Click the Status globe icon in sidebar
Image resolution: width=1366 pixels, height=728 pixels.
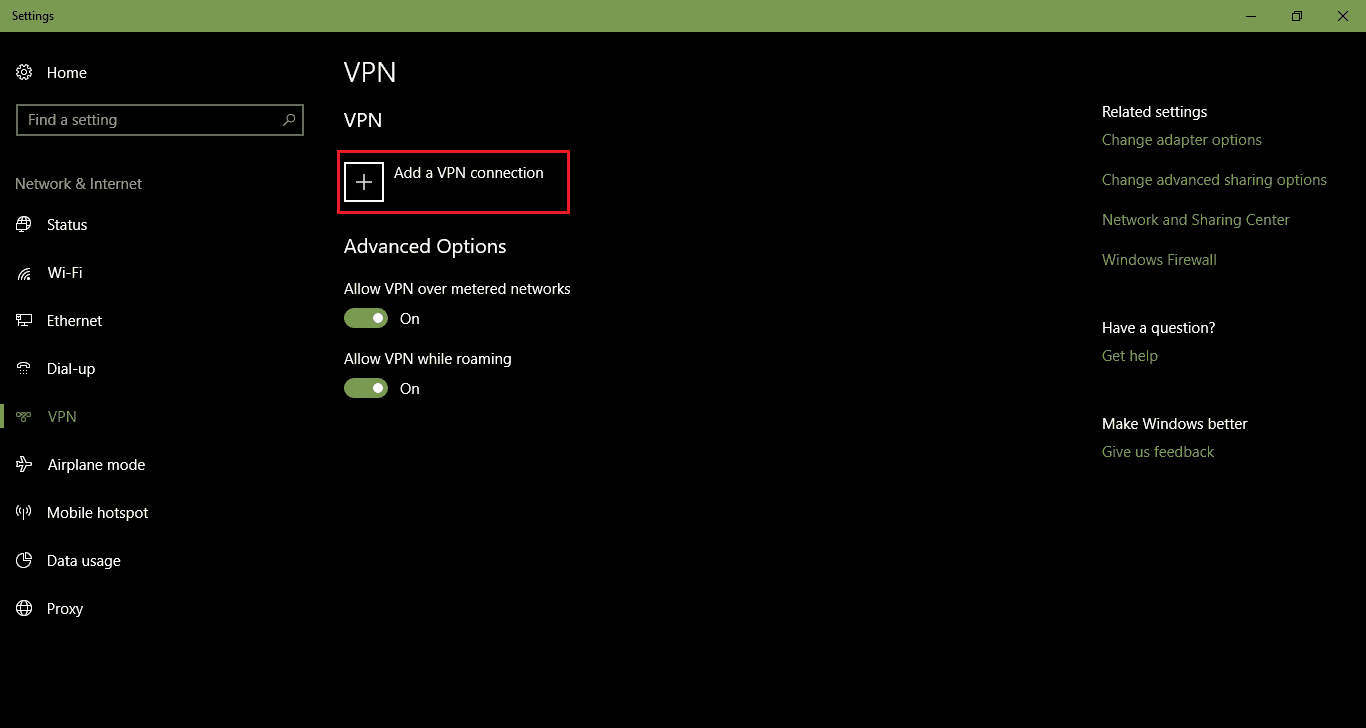(24, 225)
